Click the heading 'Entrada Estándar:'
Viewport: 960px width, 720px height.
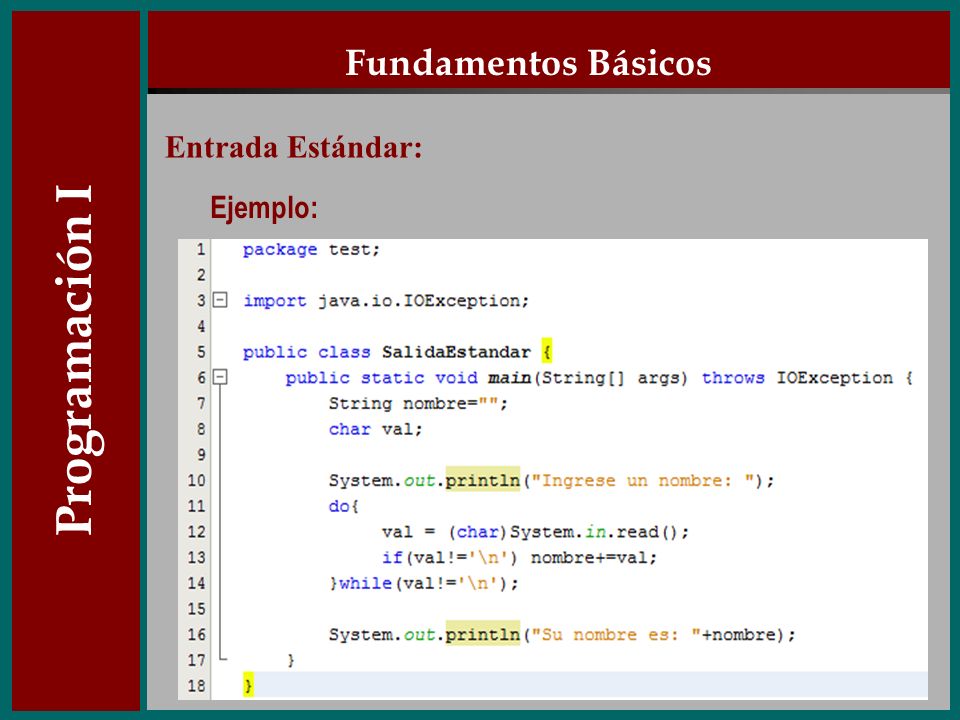[x=294, y=147]
